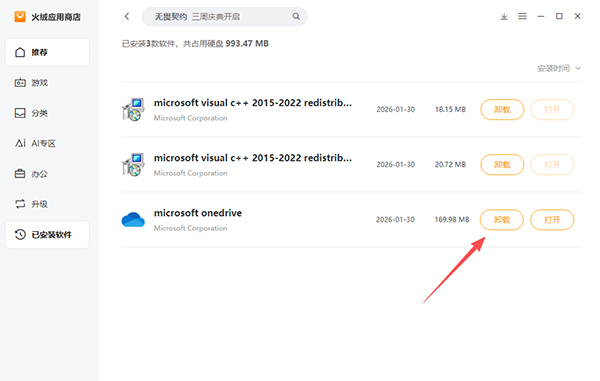Viewport: 600px width, 381px height.
Task: Click the 20.72 MB Visual C++ name
Action: point(253,158)
